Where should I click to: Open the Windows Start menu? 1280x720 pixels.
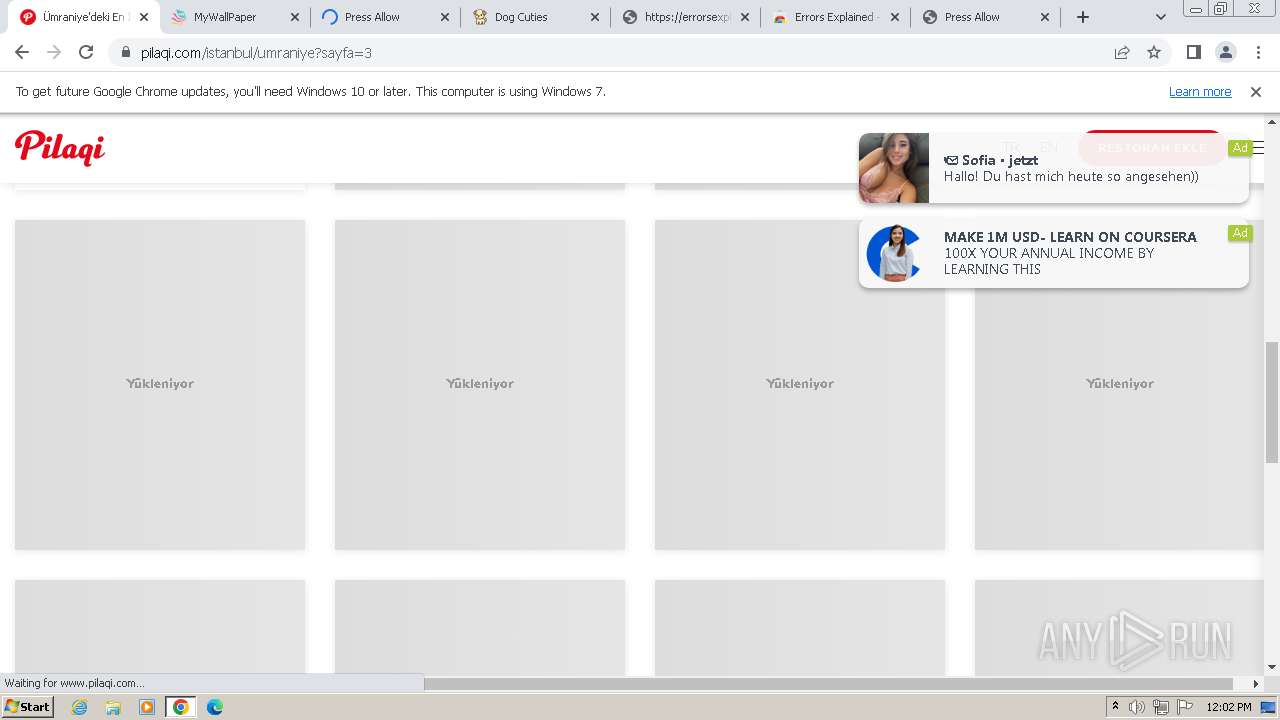click(x=27, y=706)
